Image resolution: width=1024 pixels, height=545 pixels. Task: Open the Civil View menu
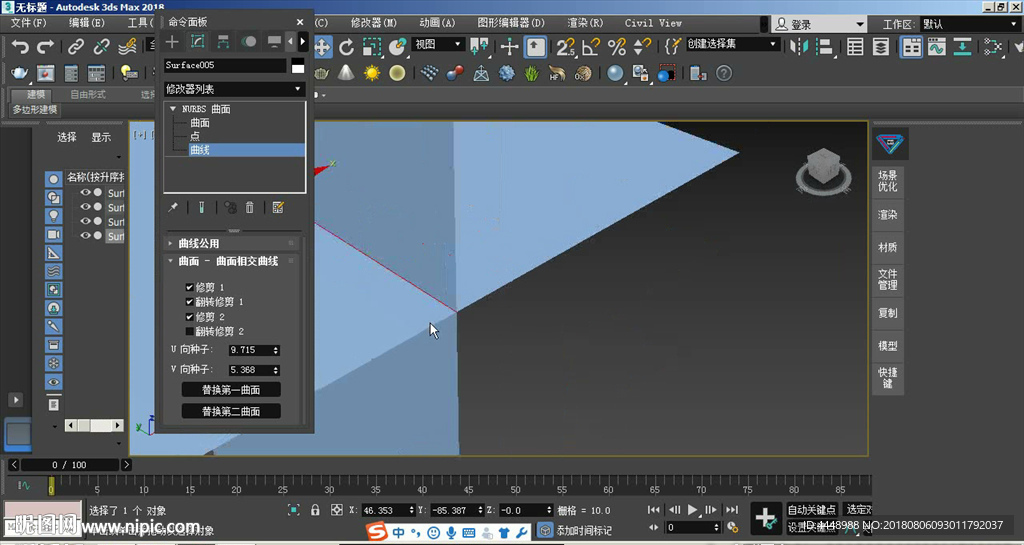tap(653, 23)
